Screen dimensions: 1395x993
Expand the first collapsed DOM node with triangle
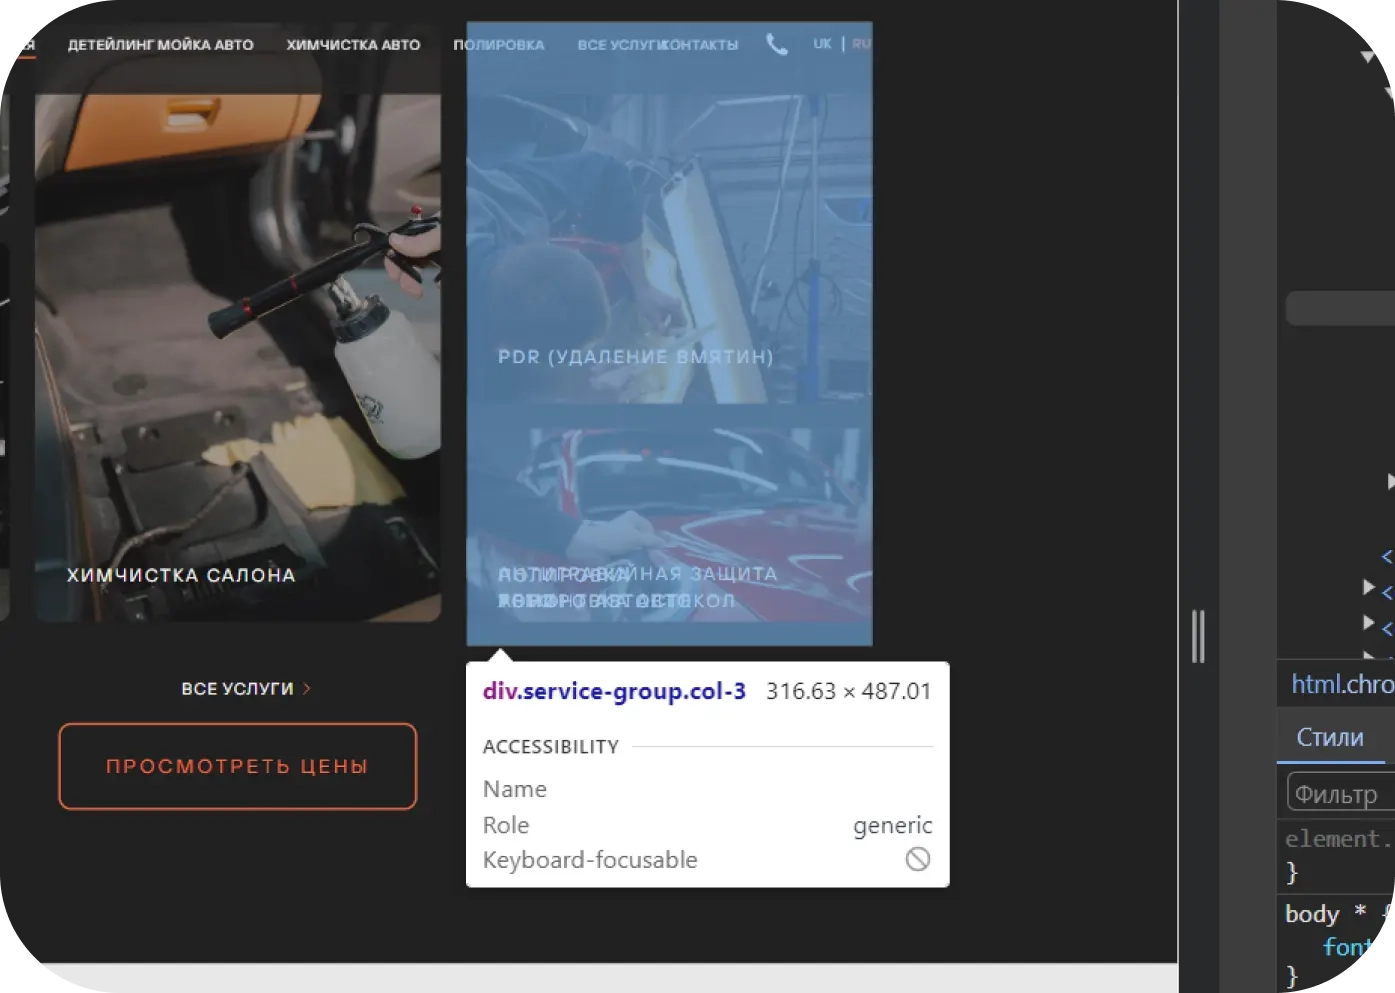[x=1390, y=482]
